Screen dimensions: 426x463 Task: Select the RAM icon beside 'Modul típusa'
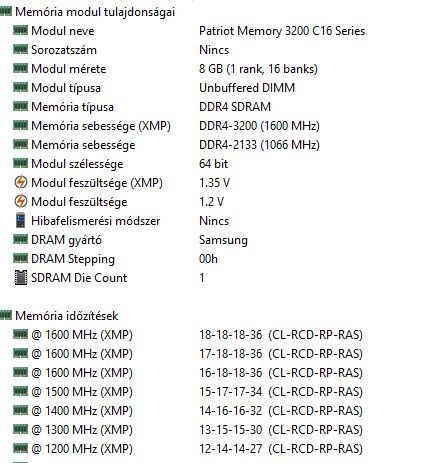20,87
